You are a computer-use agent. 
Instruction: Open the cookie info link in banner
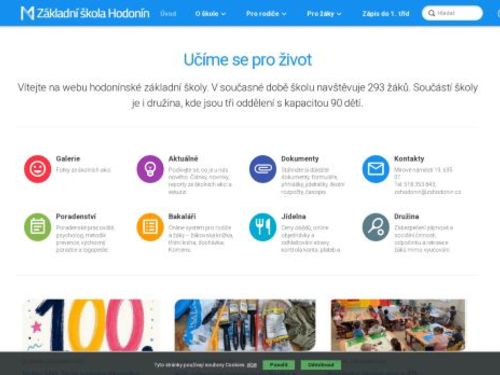(x=252, y=365)
